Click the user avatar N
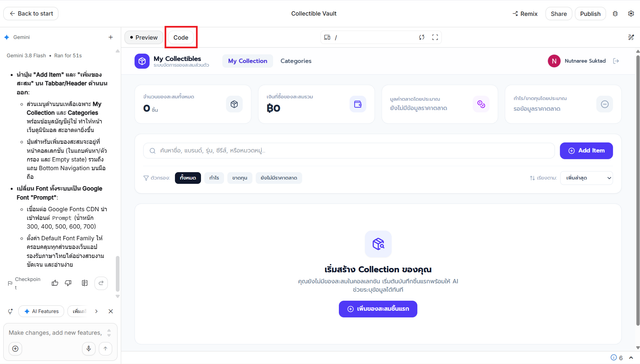Image resolution: width=640 pixels, height=364 pixels. coord(554,61)
